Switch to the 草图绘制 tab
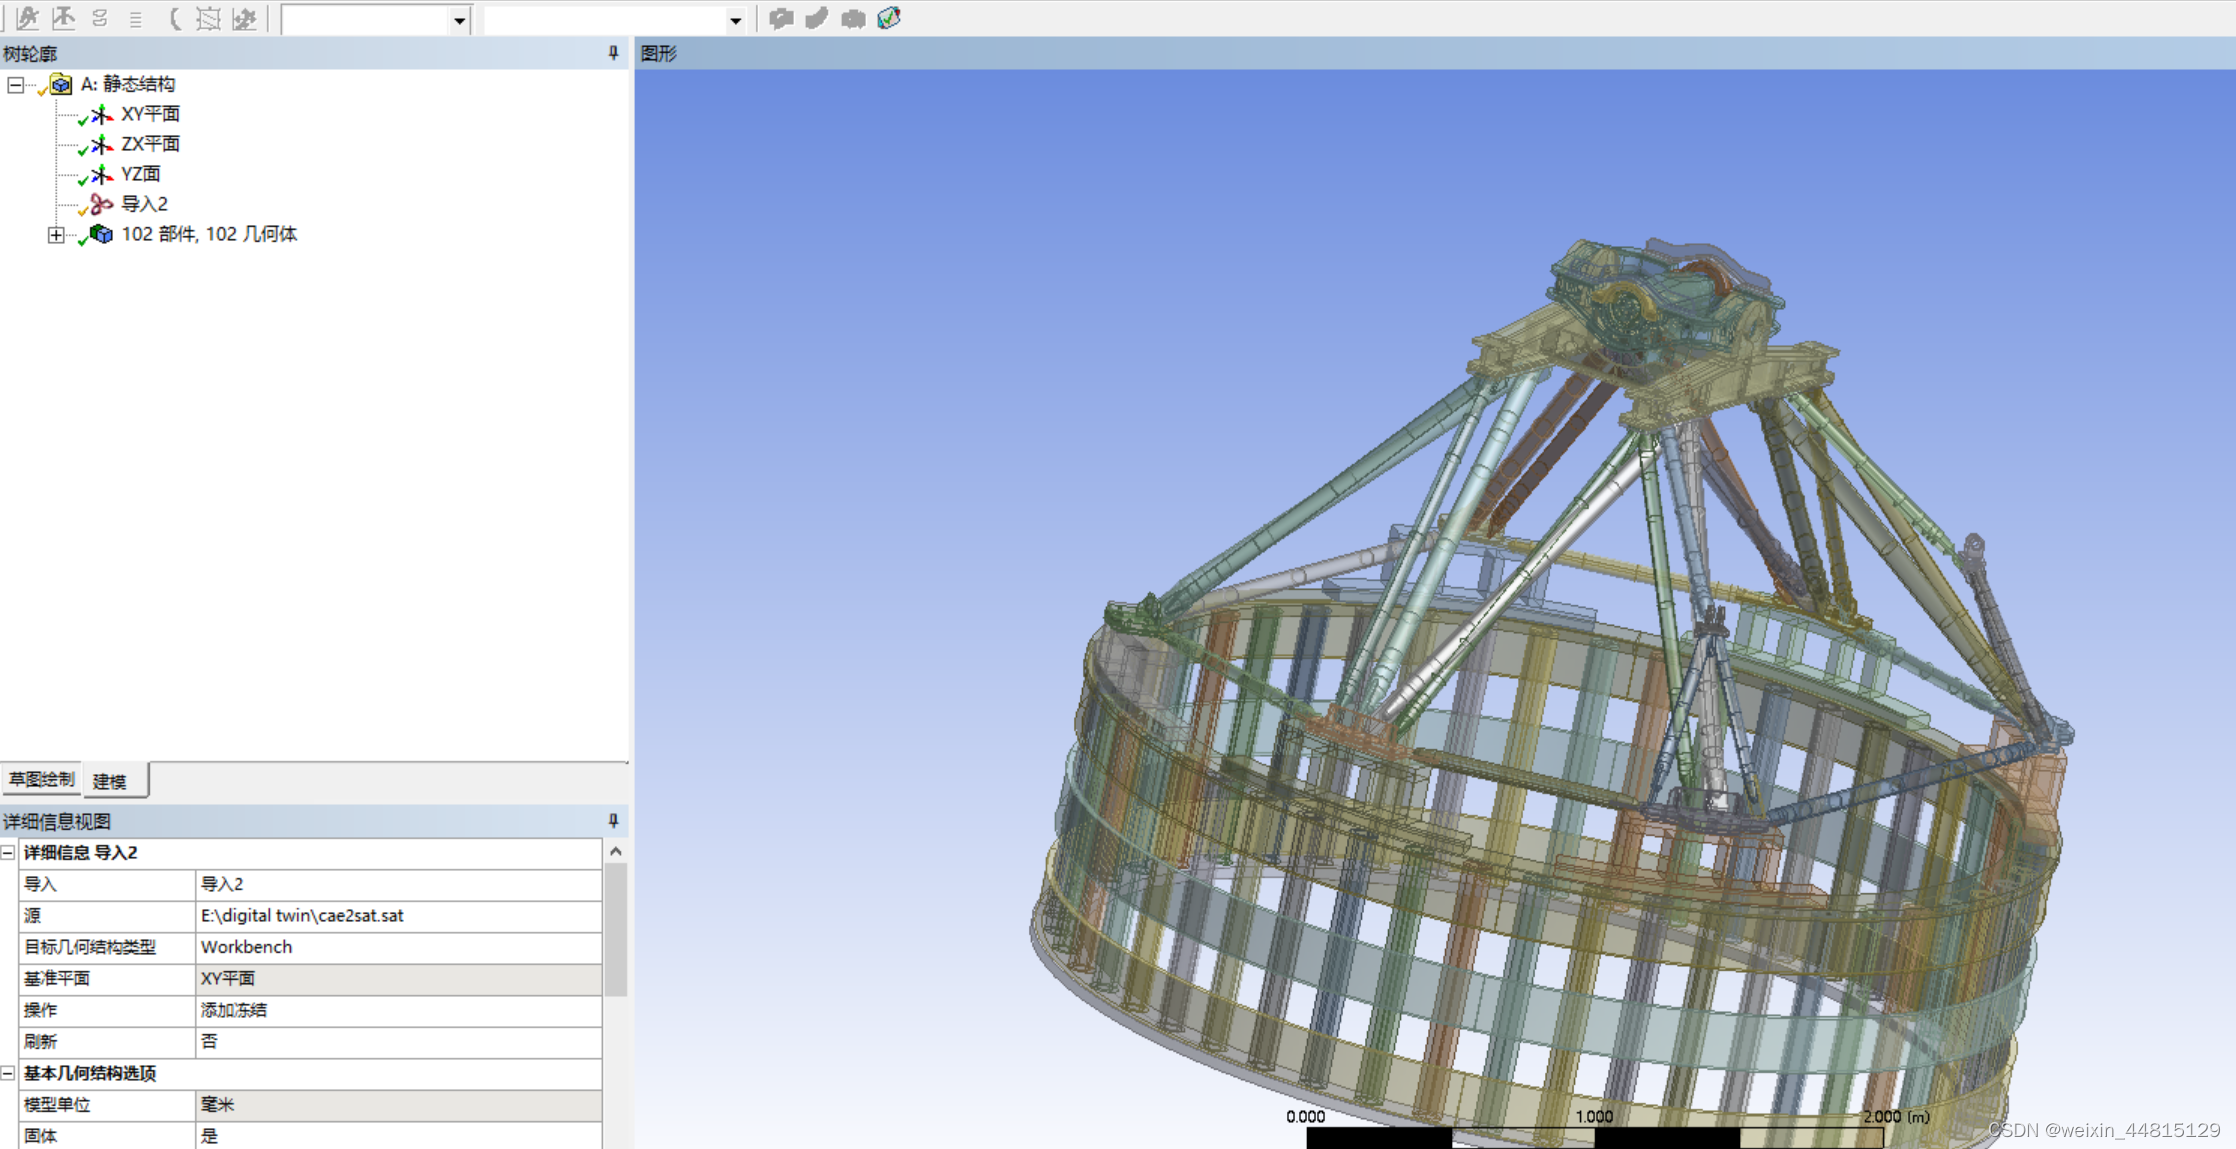 coord(41,779)
